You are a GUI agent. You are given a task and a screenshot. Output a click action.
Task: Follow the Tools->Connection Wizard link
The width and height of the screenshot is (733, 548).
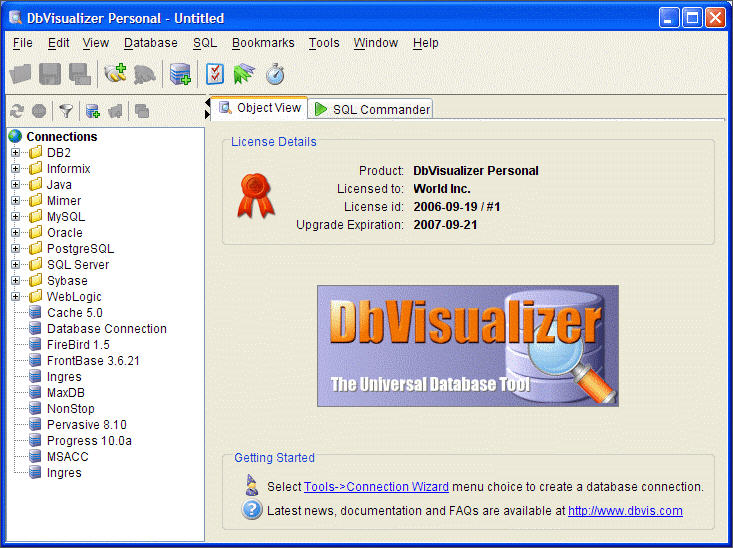pyautogui.click(x=376, y=487)
